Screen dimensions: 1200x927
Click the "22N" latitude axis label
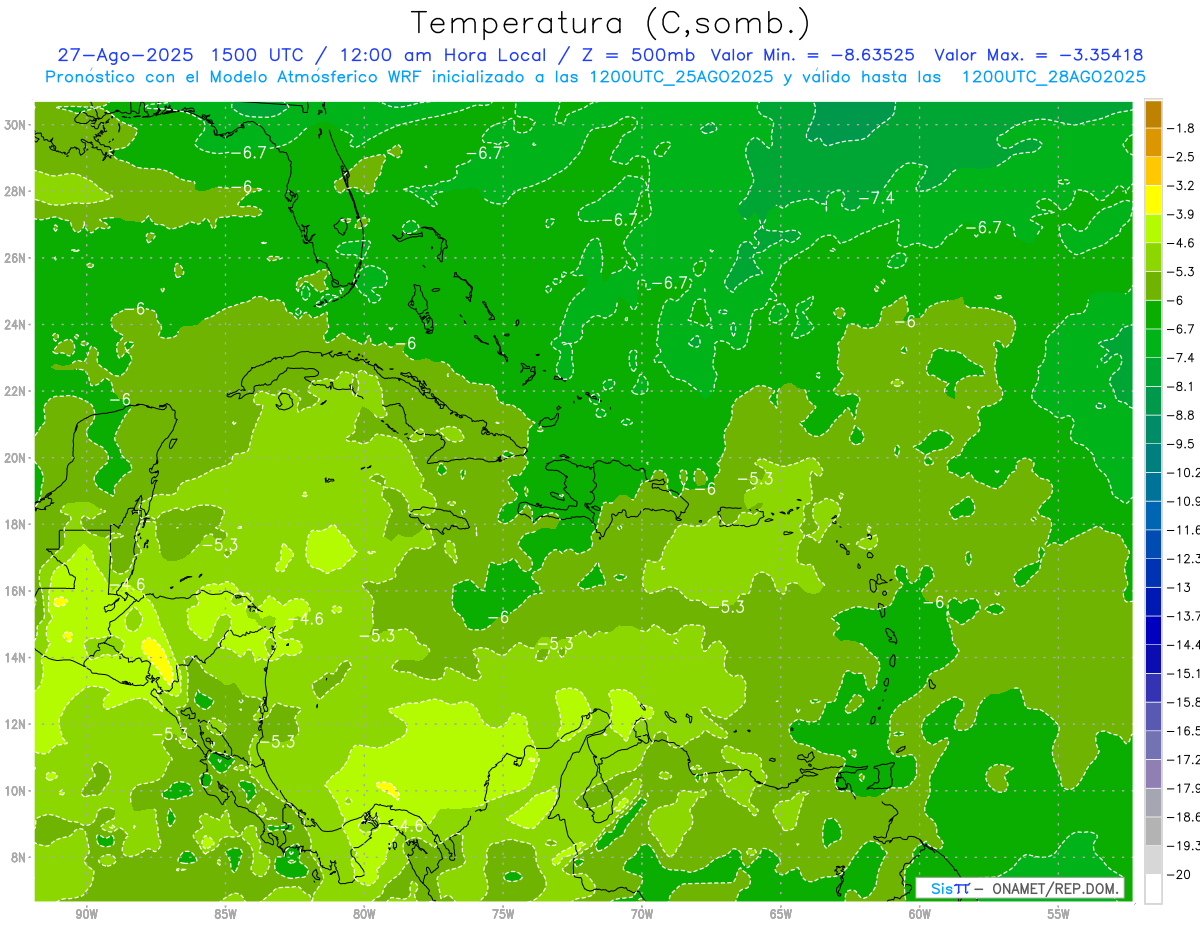point(15,391)
